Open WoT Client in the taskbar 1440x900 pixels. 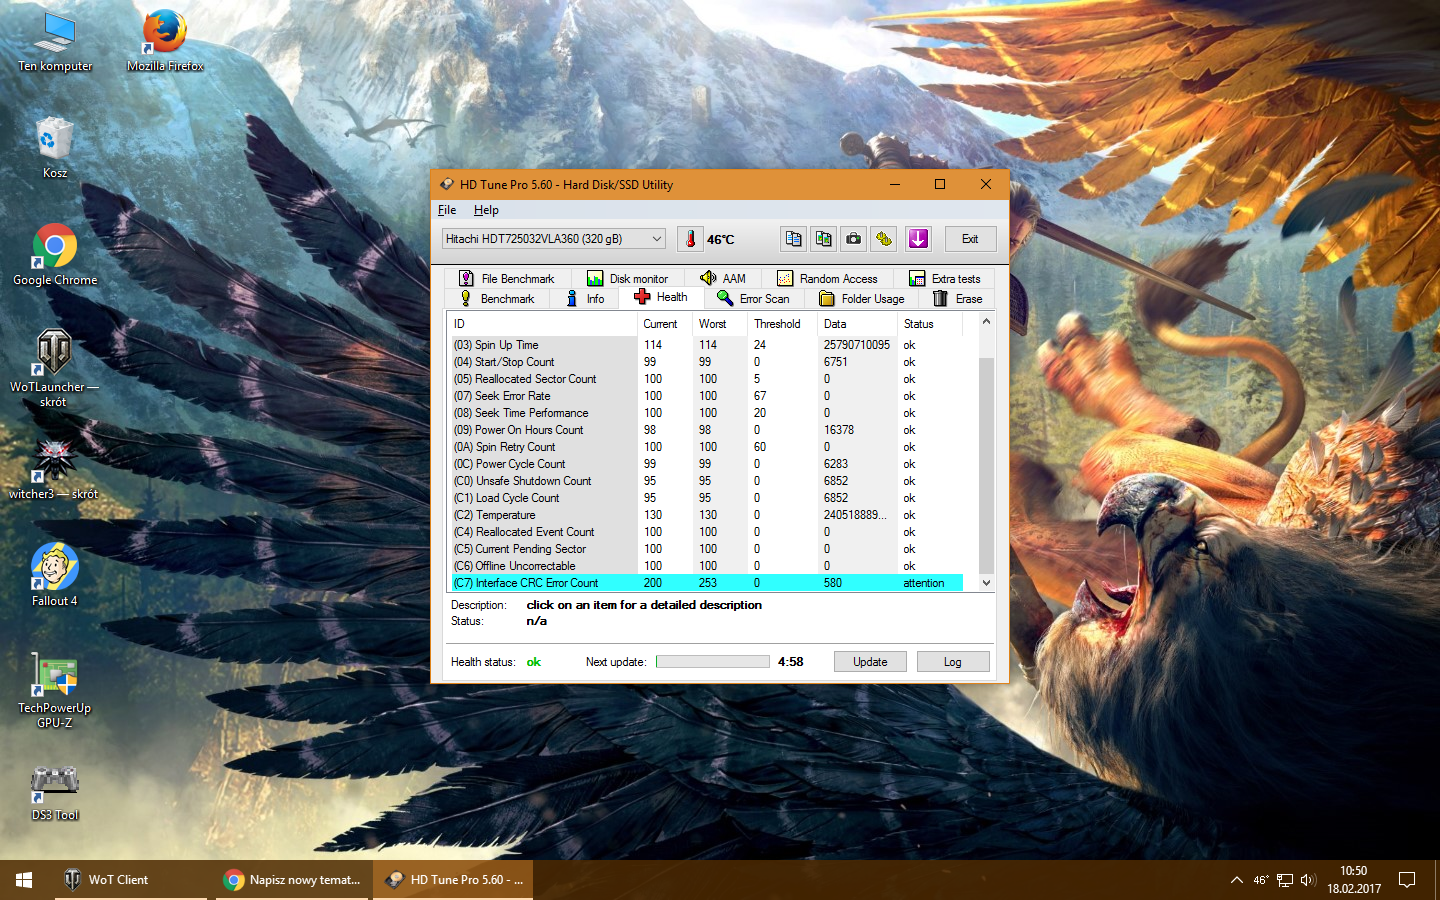pos(131,880)
